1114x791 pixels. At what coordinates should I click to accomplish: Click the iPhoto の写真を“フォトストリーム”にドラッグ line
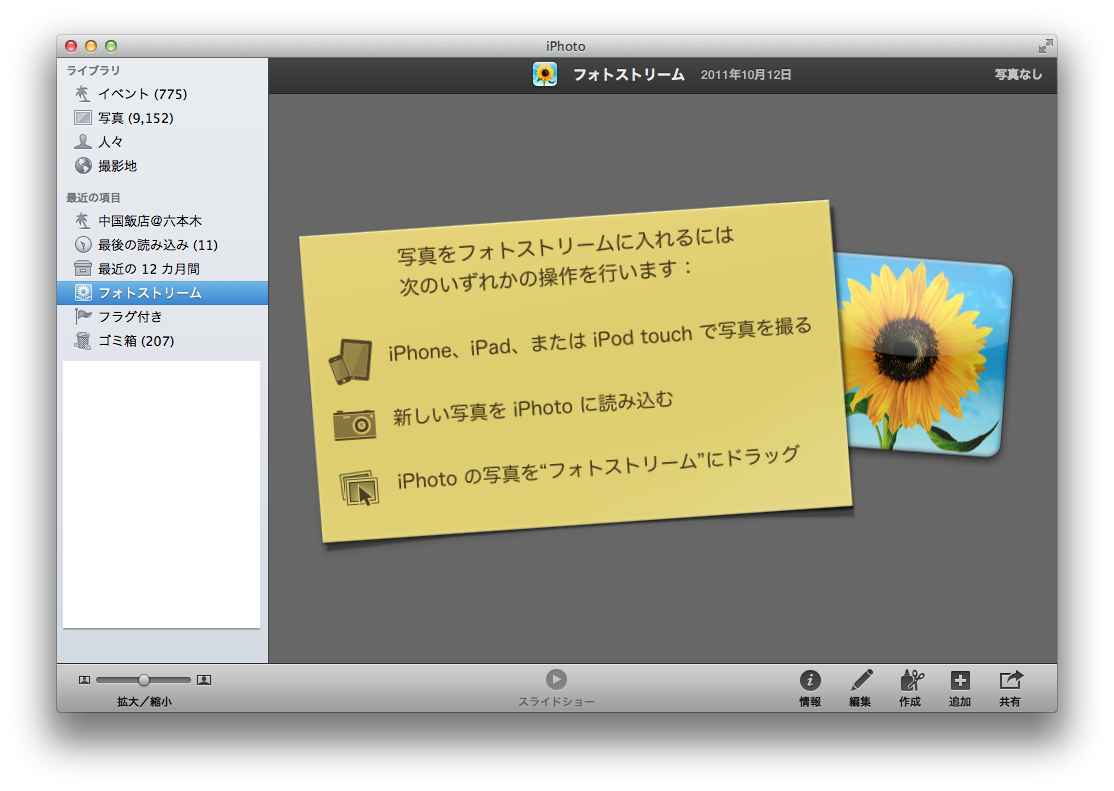598,468
